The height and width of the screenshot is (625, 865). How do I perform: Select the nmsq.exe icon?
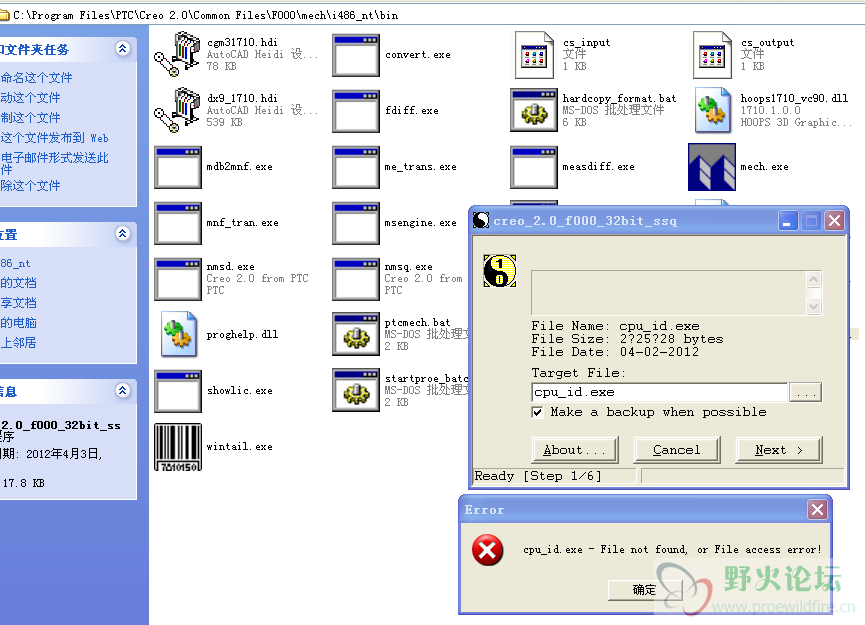356,279
